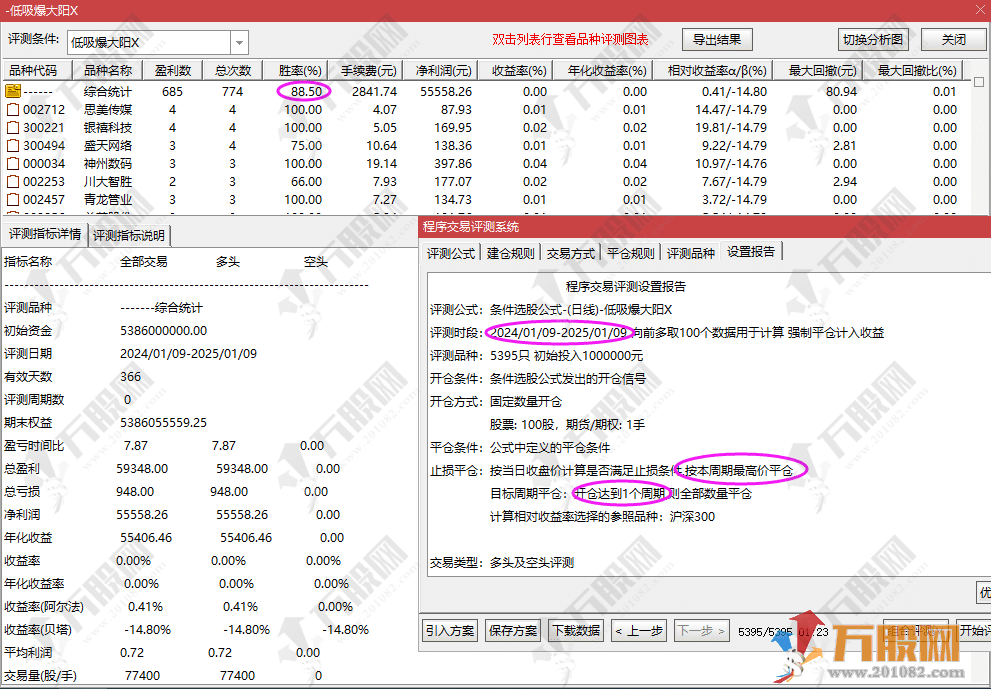This screenshot has height=689, width=991.
Task: Open the 设置报告 tab
Action: coord(751,252)
